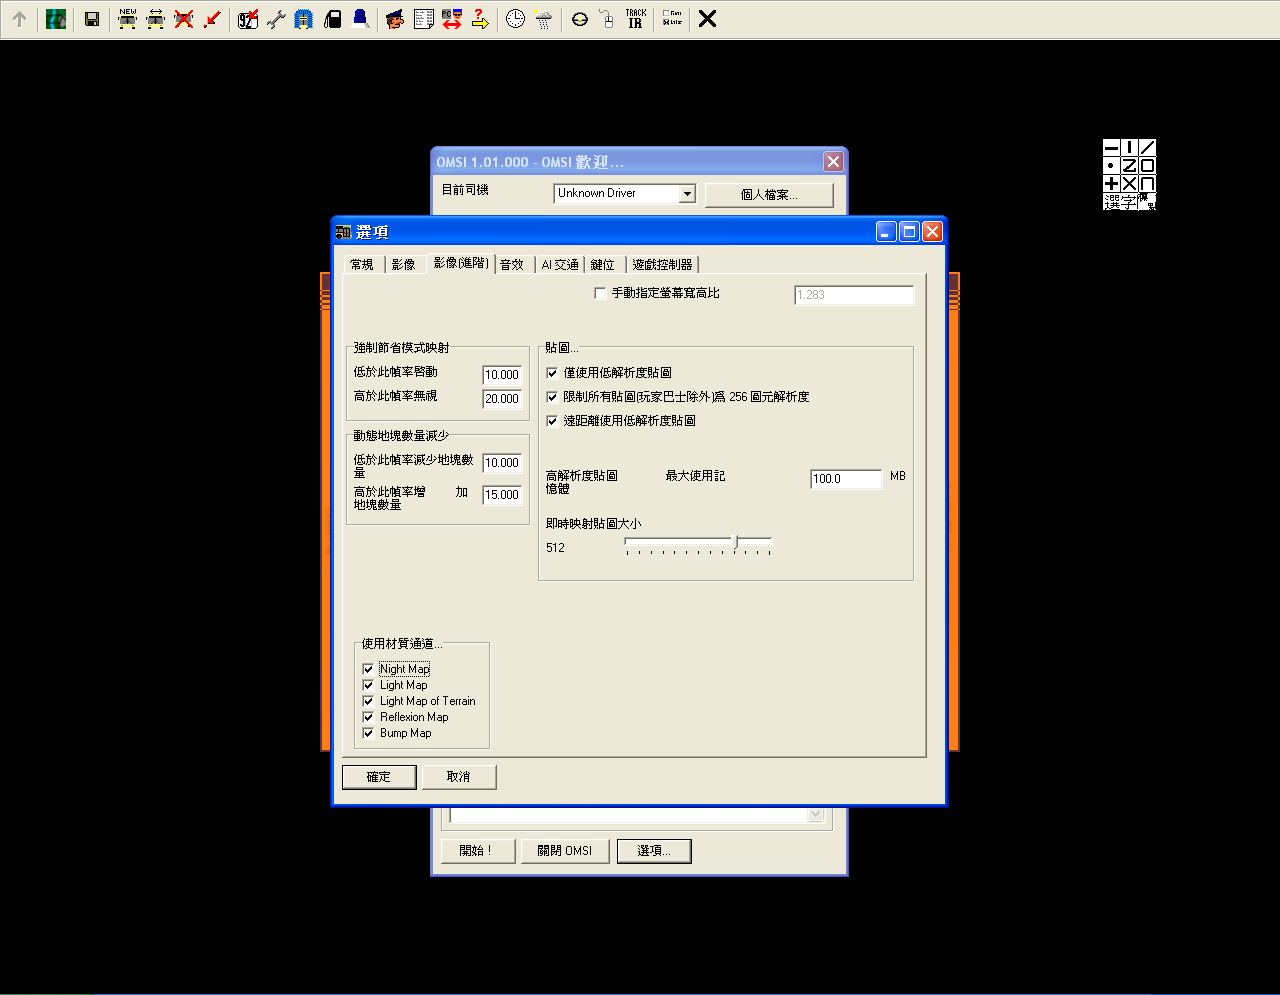Click the 選項... button in OMSI window
The image size is (1280, 995).
point(654,851)
